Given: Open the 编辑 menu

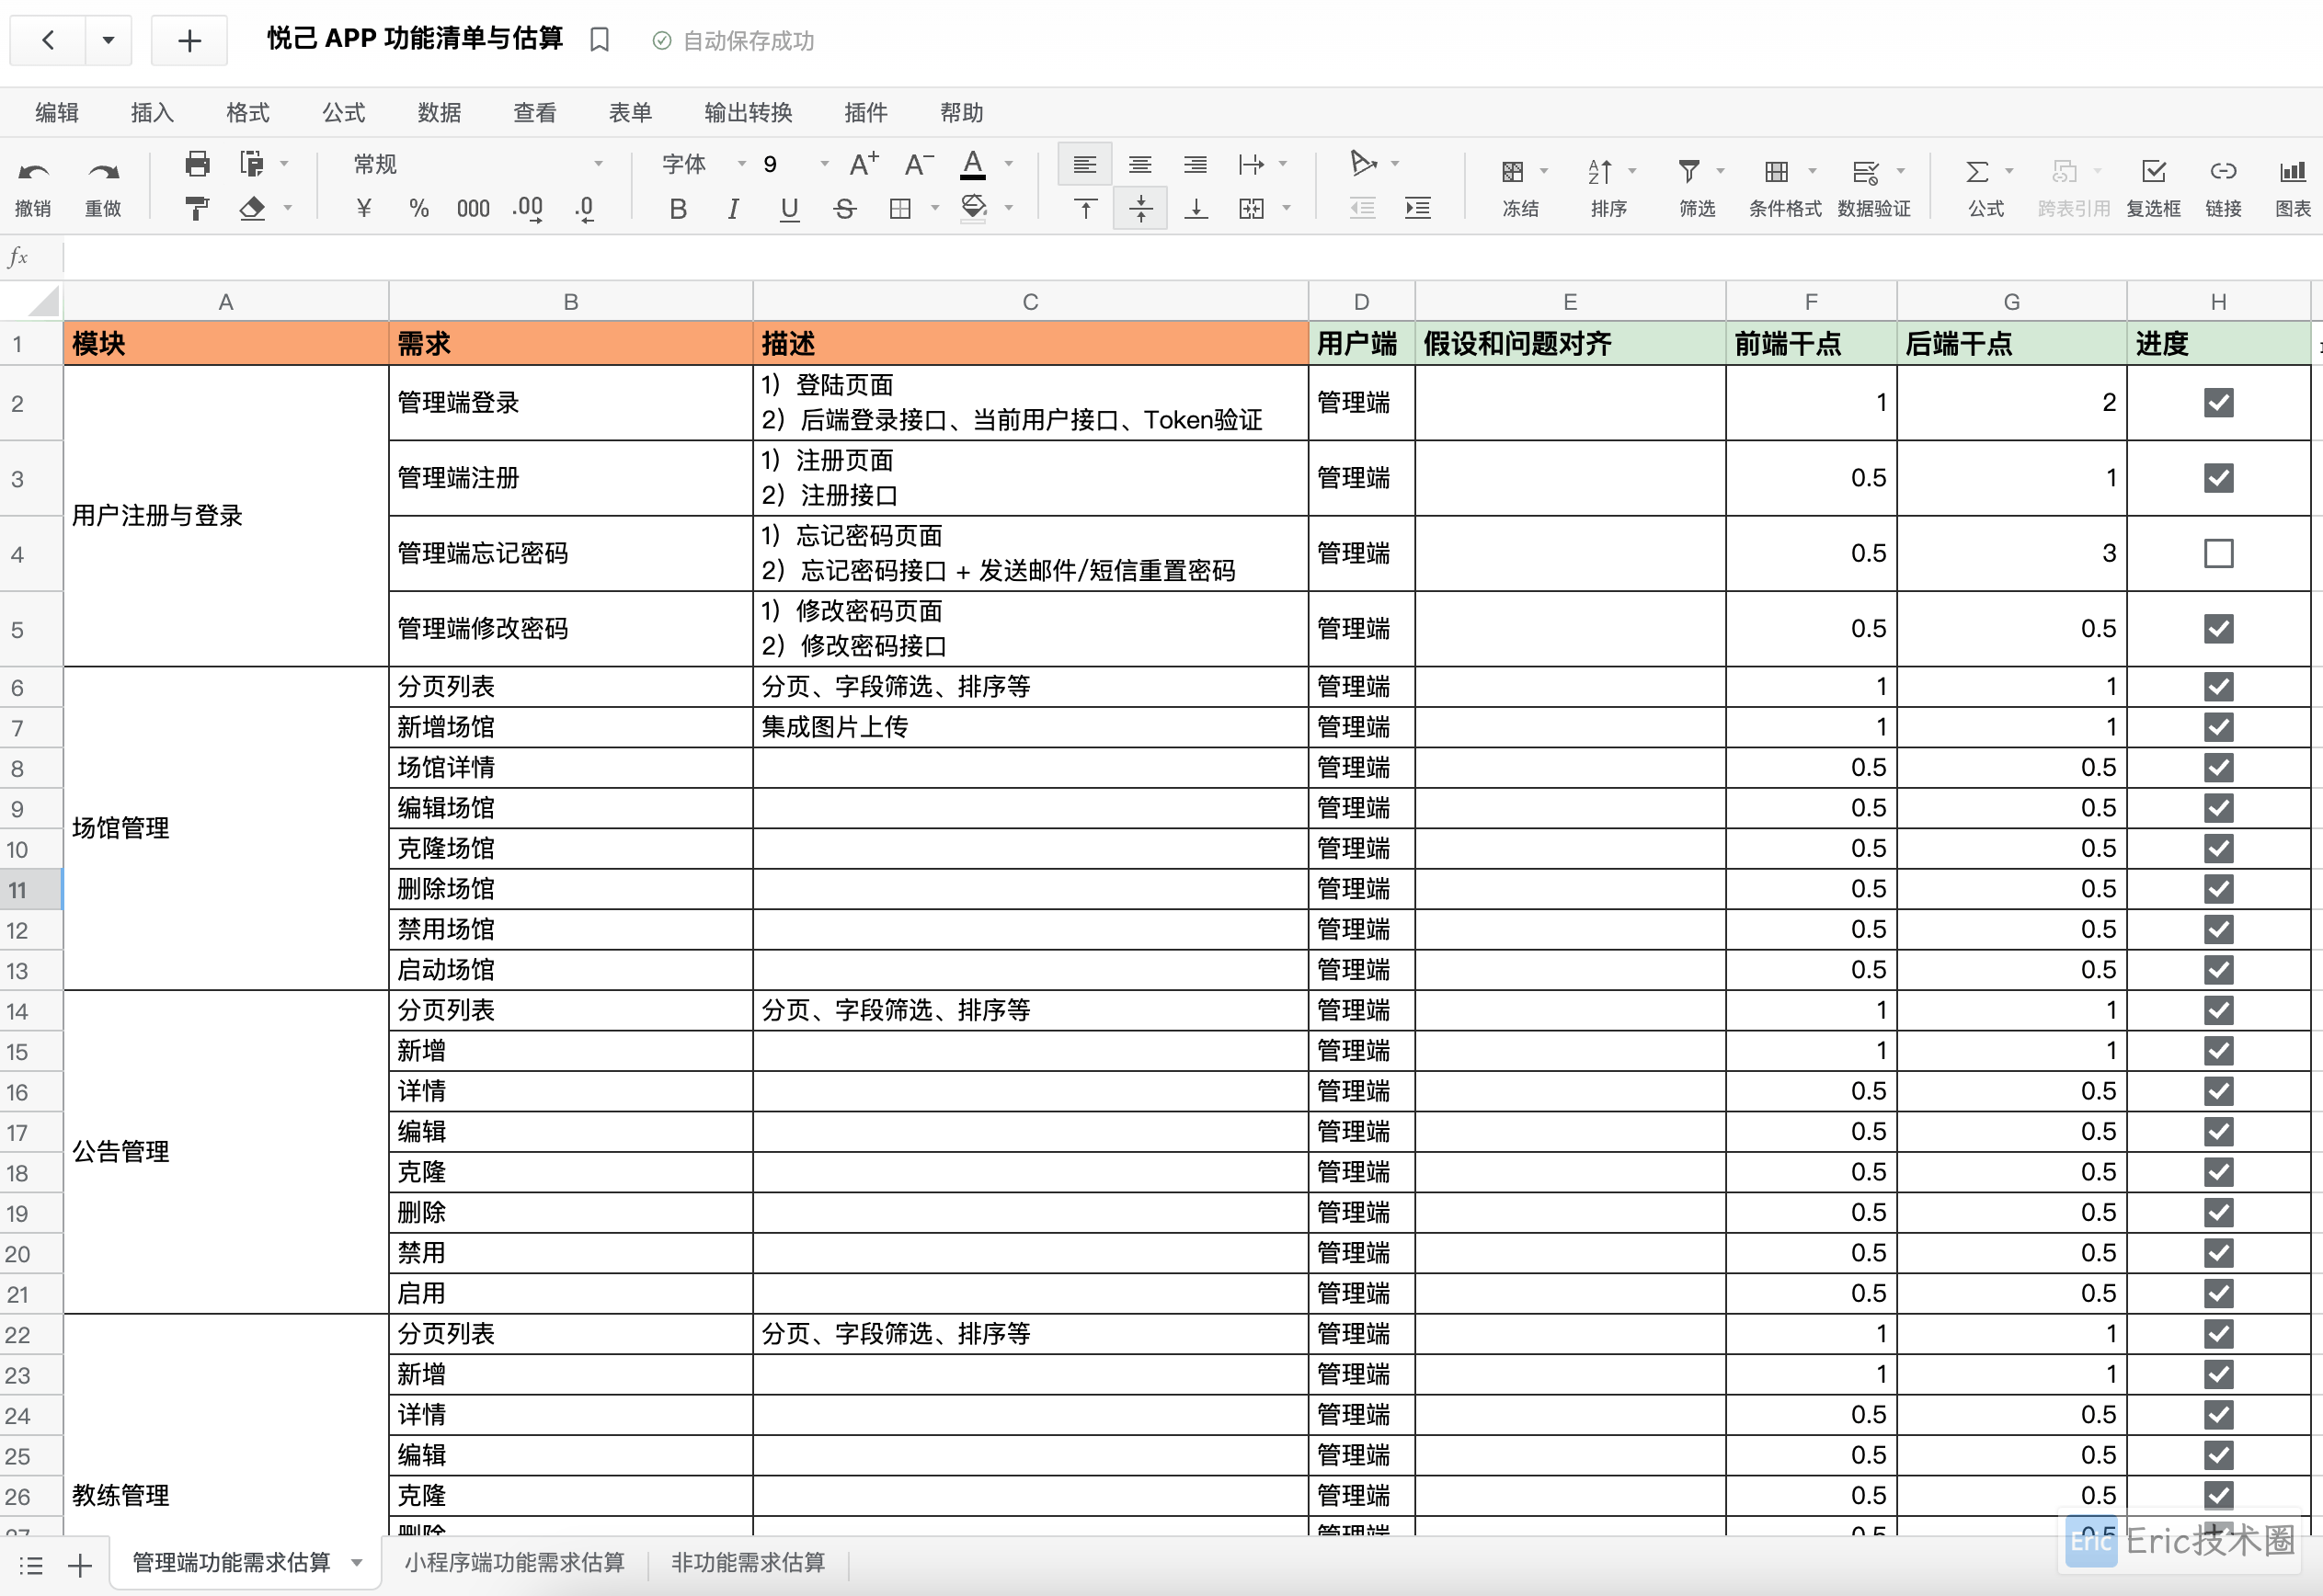Looking at the screenshot, I should [56, 112].
